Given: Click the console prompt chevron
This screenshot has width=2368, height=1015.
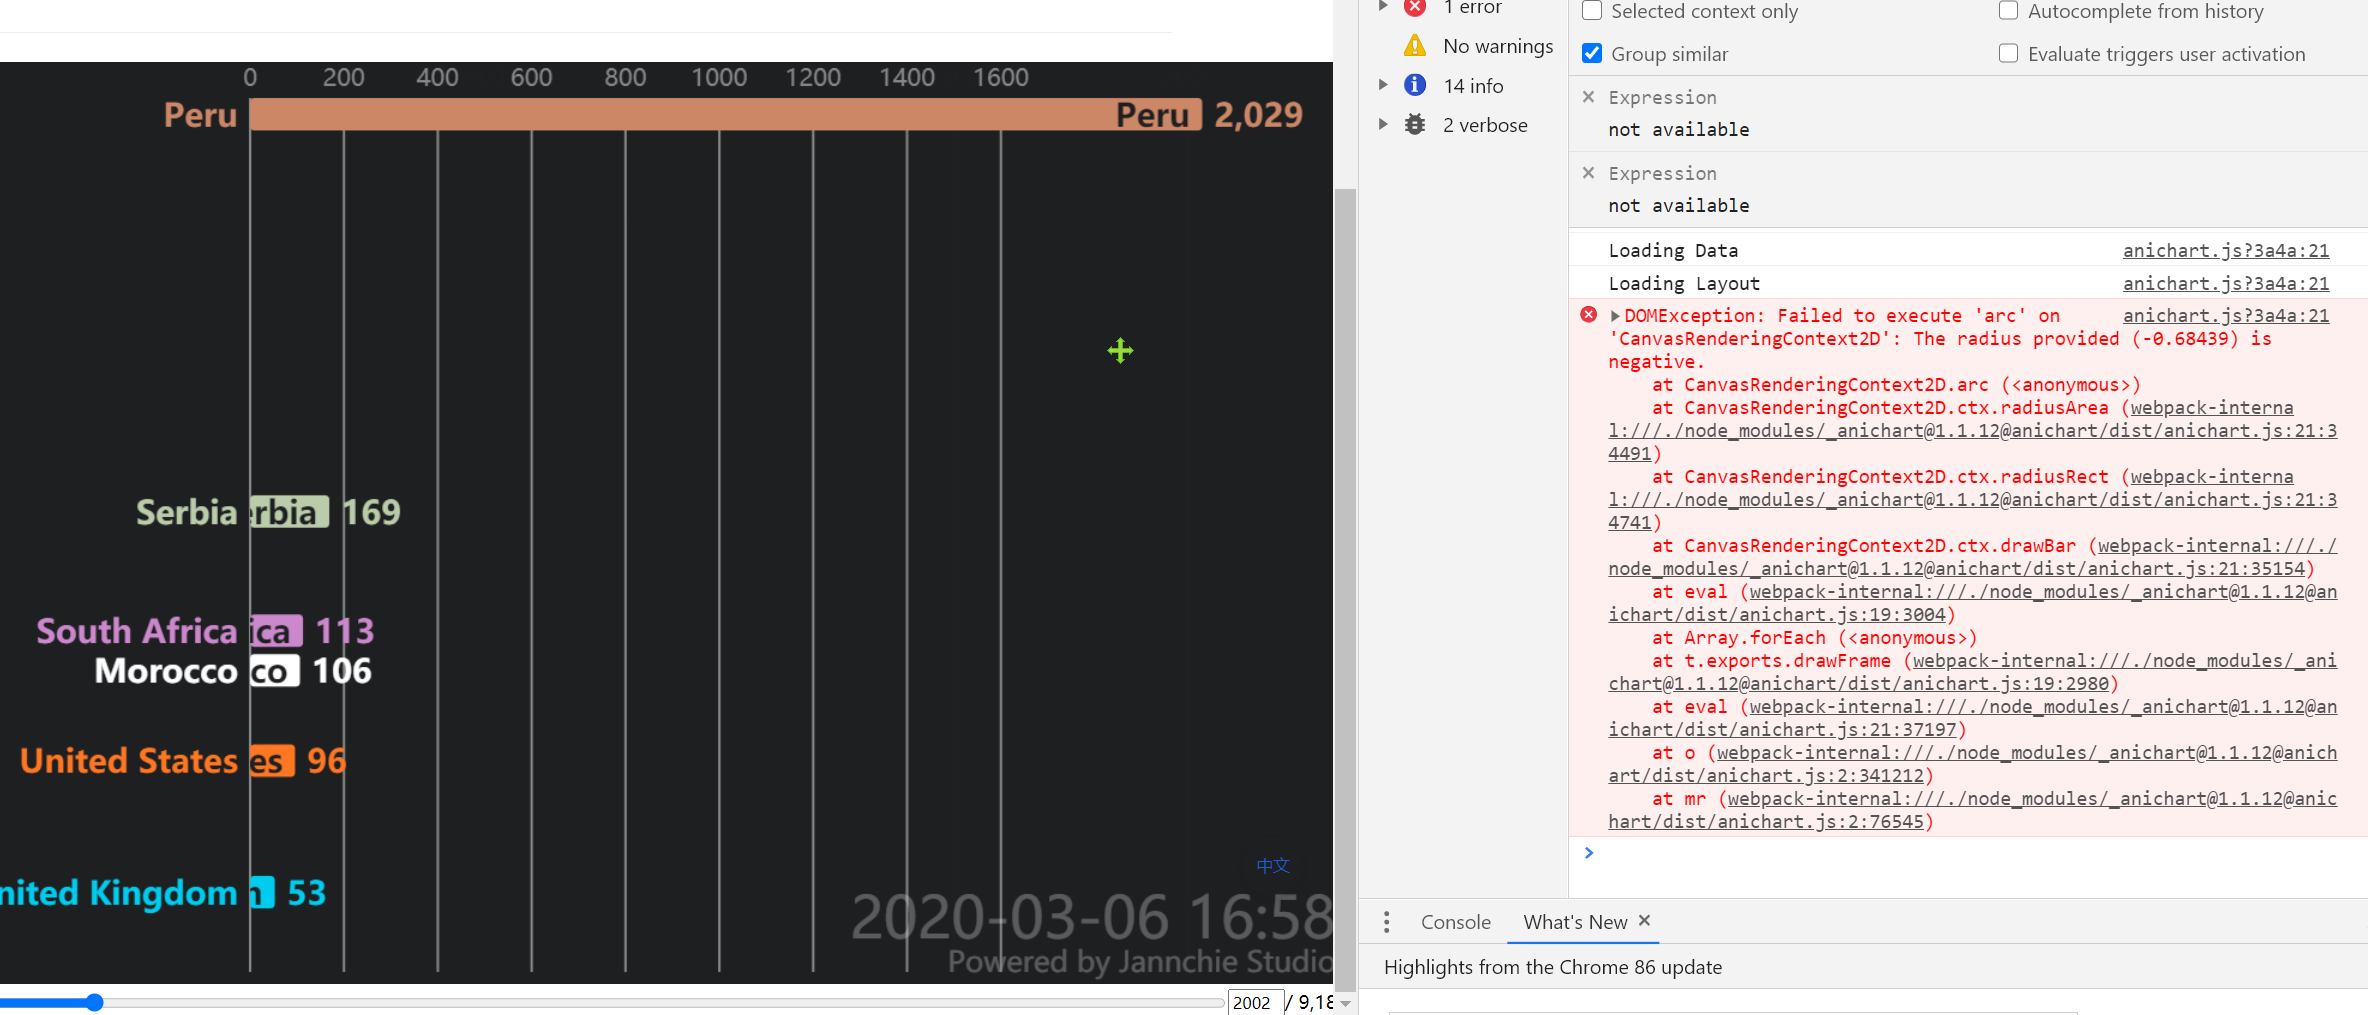Looking at the screenshot, I should point(1589,852).
